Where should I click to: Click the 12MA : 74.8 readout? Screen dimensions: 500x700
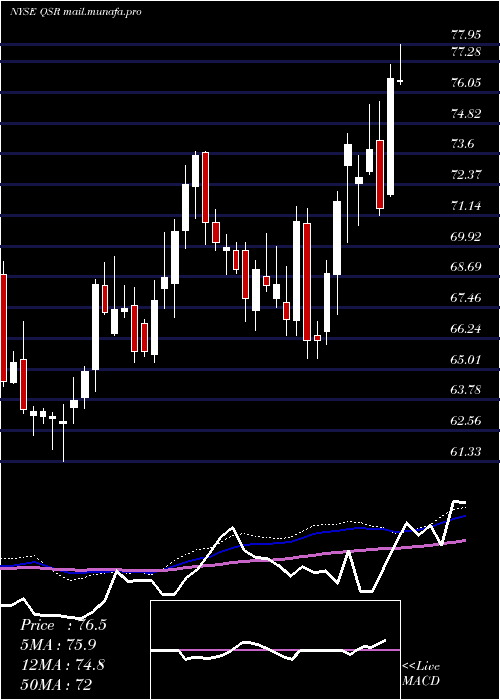pos(62,664)
